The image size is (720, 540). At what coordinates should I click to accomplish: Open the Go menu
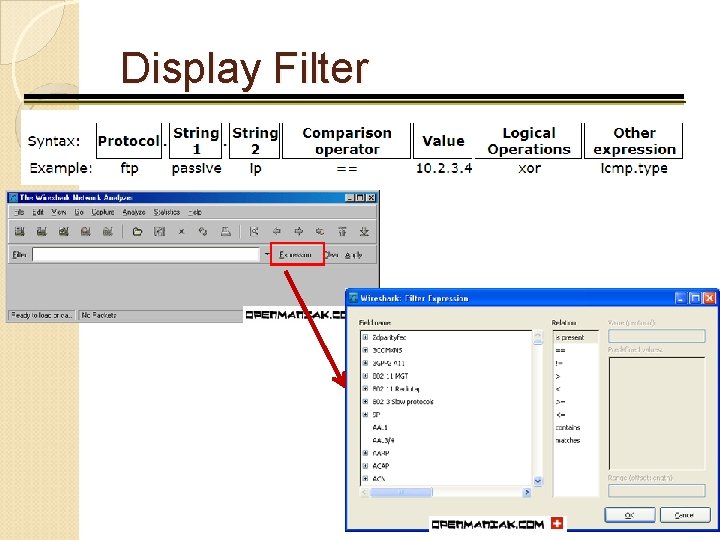coord(79,212)
